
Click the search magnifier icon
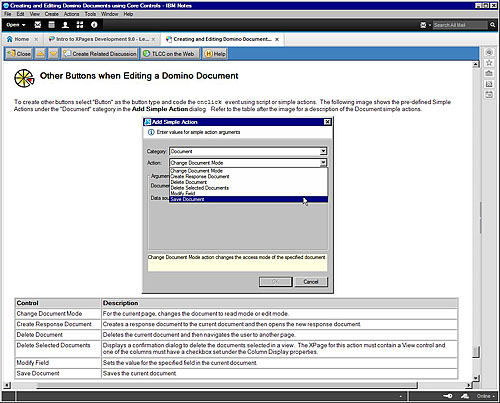click(492, 25)
